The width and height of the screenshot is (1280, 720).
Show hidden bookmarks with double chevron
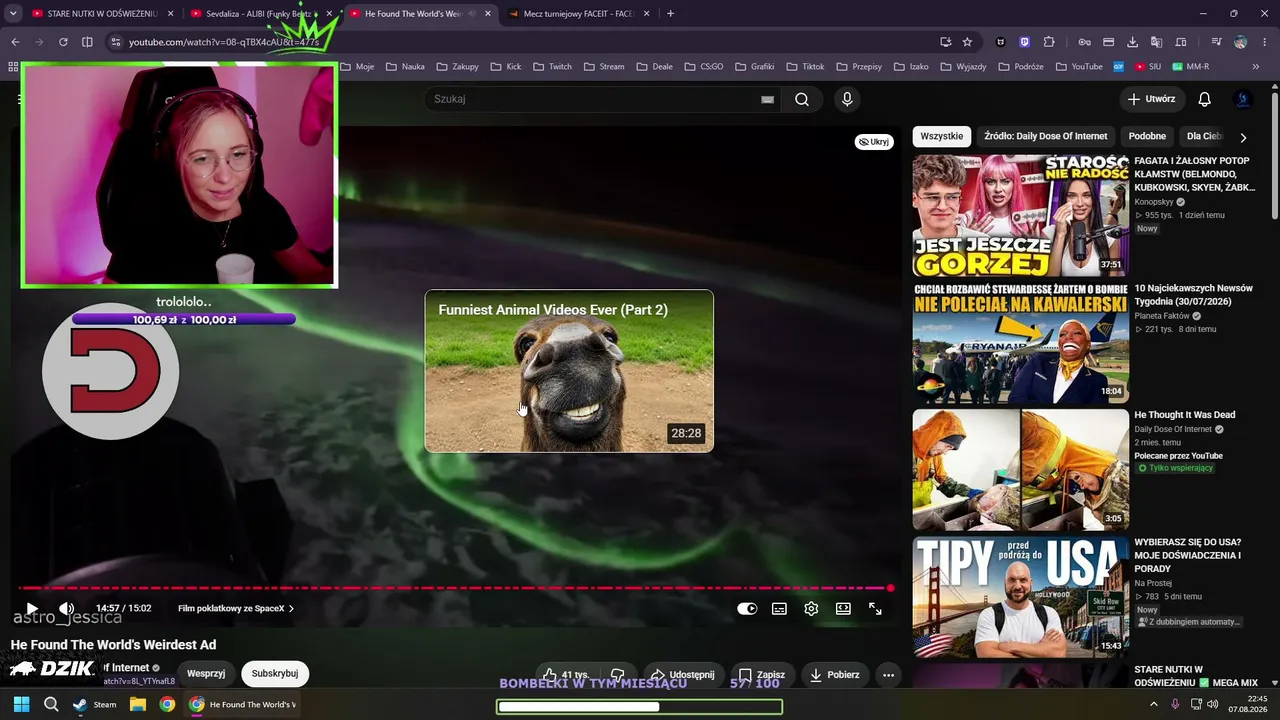point(1256,67)
